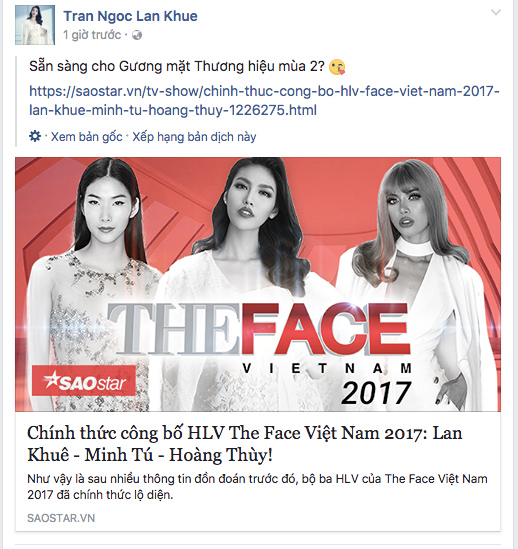Open the saostar.vn article URL in post
The image size is (518, 549).
(264, 101)
